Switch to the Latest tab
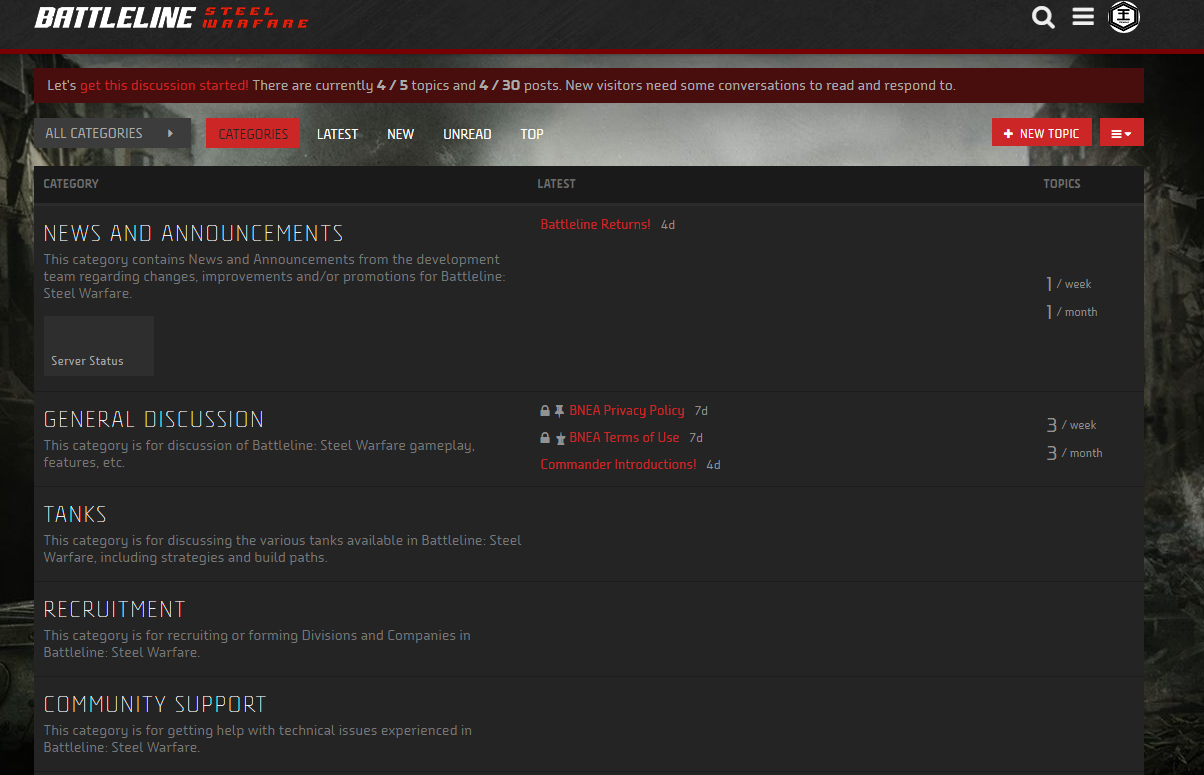This screenshot has height=775, width=1204. pos(337,134)
